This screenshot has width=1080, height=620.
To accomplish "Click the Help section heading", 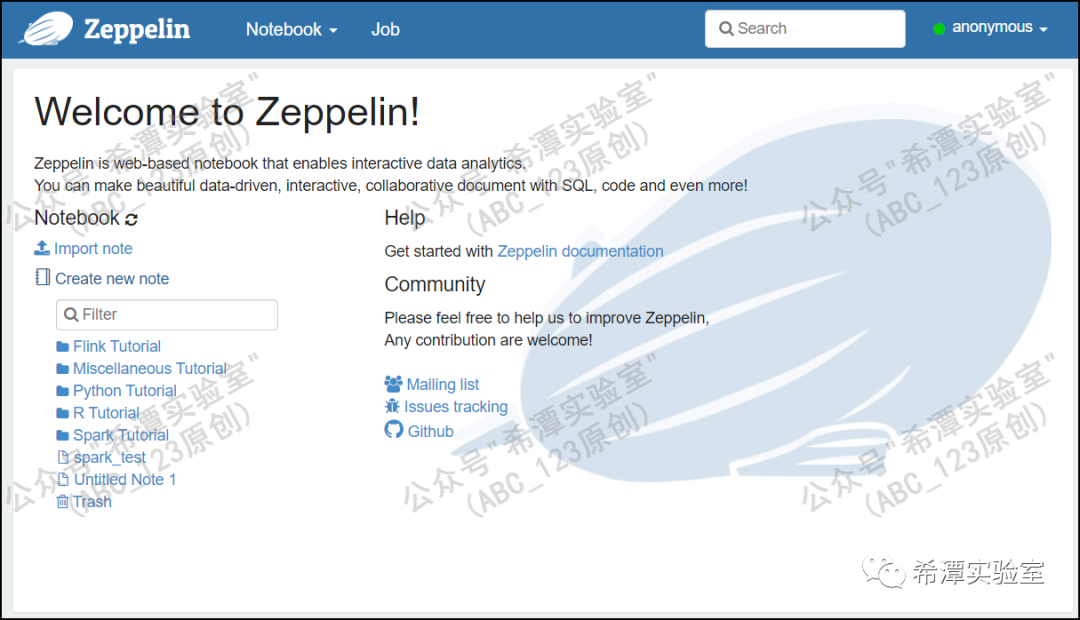I will point(404,218).
